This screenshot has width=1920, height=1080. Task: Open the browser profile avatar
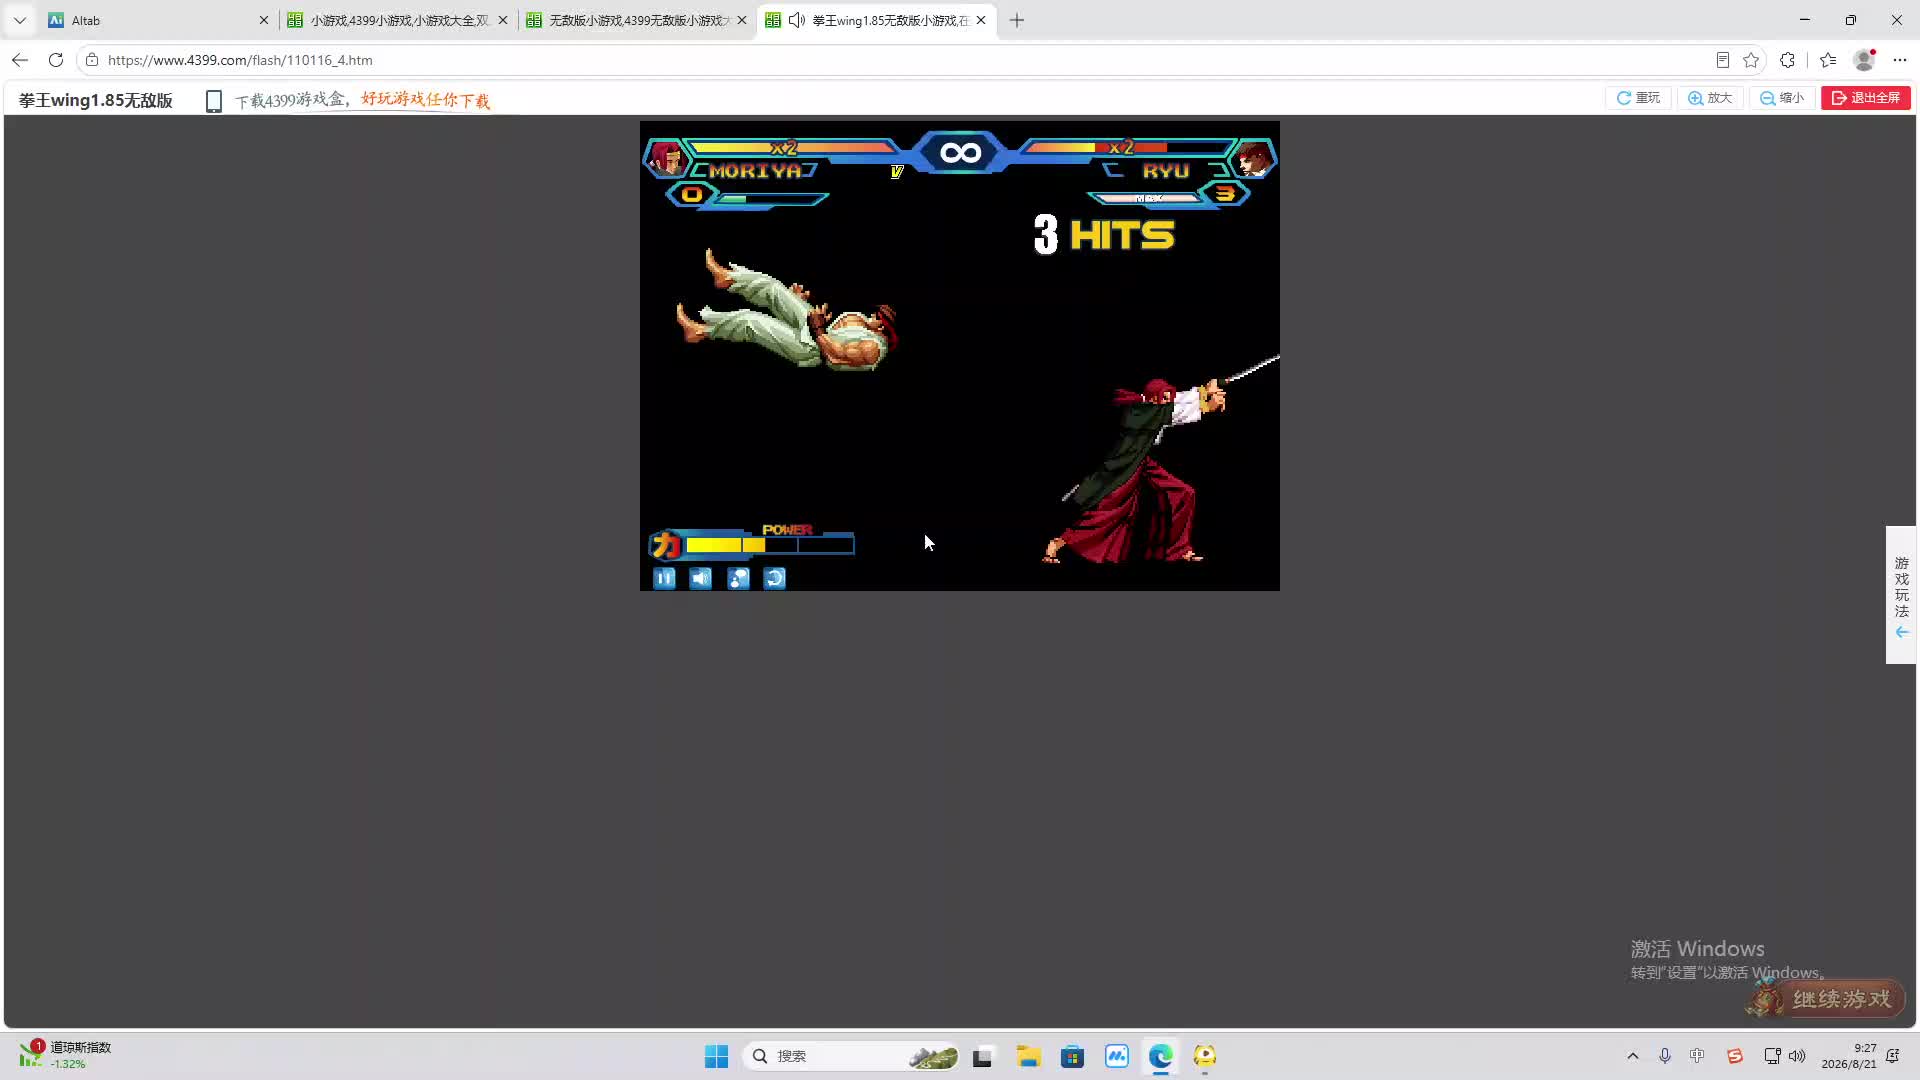[x=1864, y=60]
